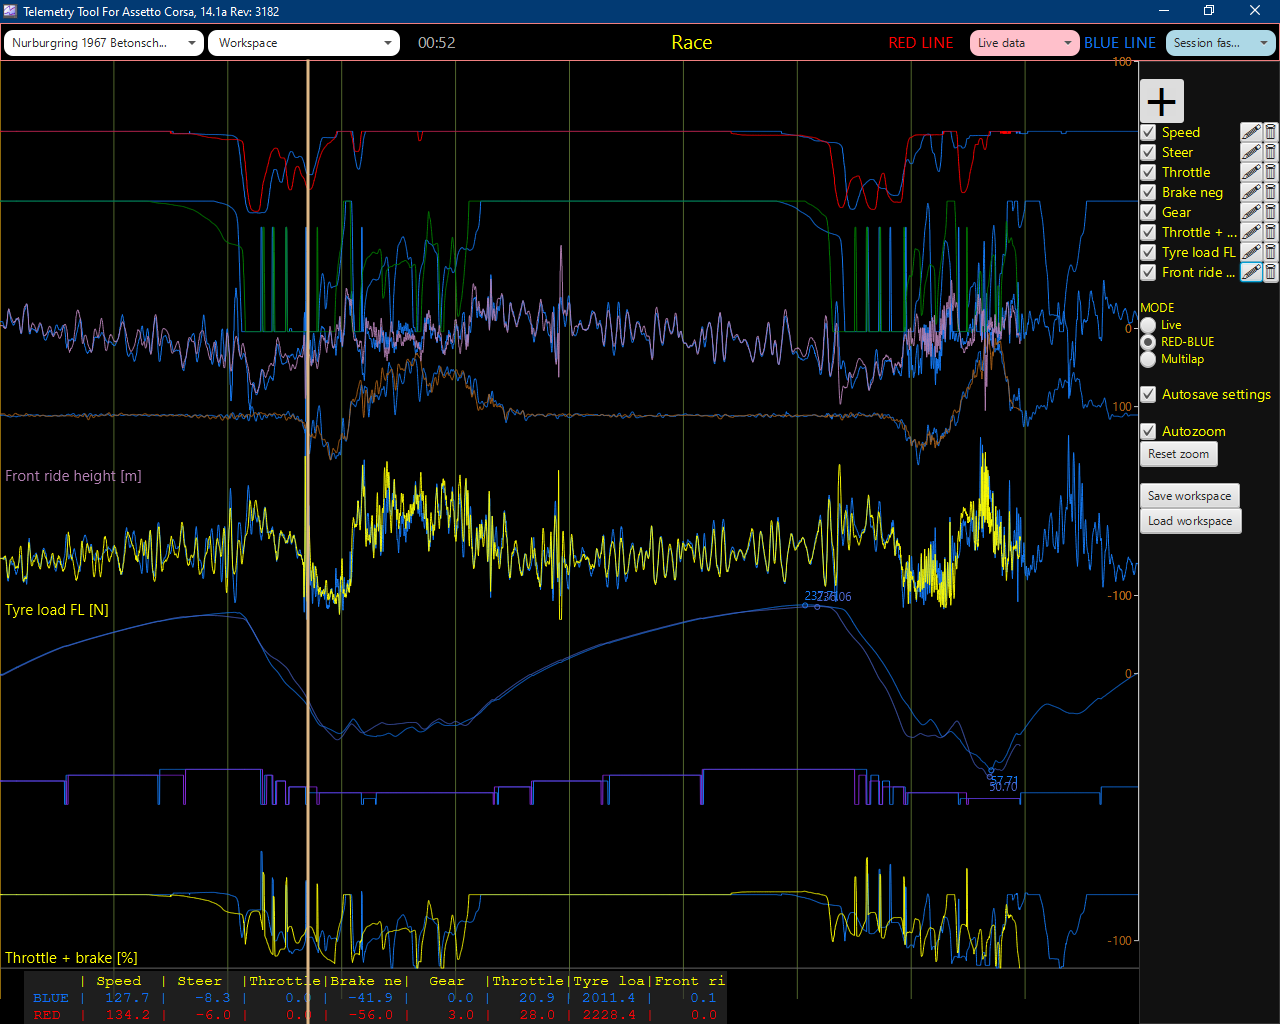Toggle the Gear channel checkbox
This screenshot has width=1280, height=1024.
click(1148, 212)
